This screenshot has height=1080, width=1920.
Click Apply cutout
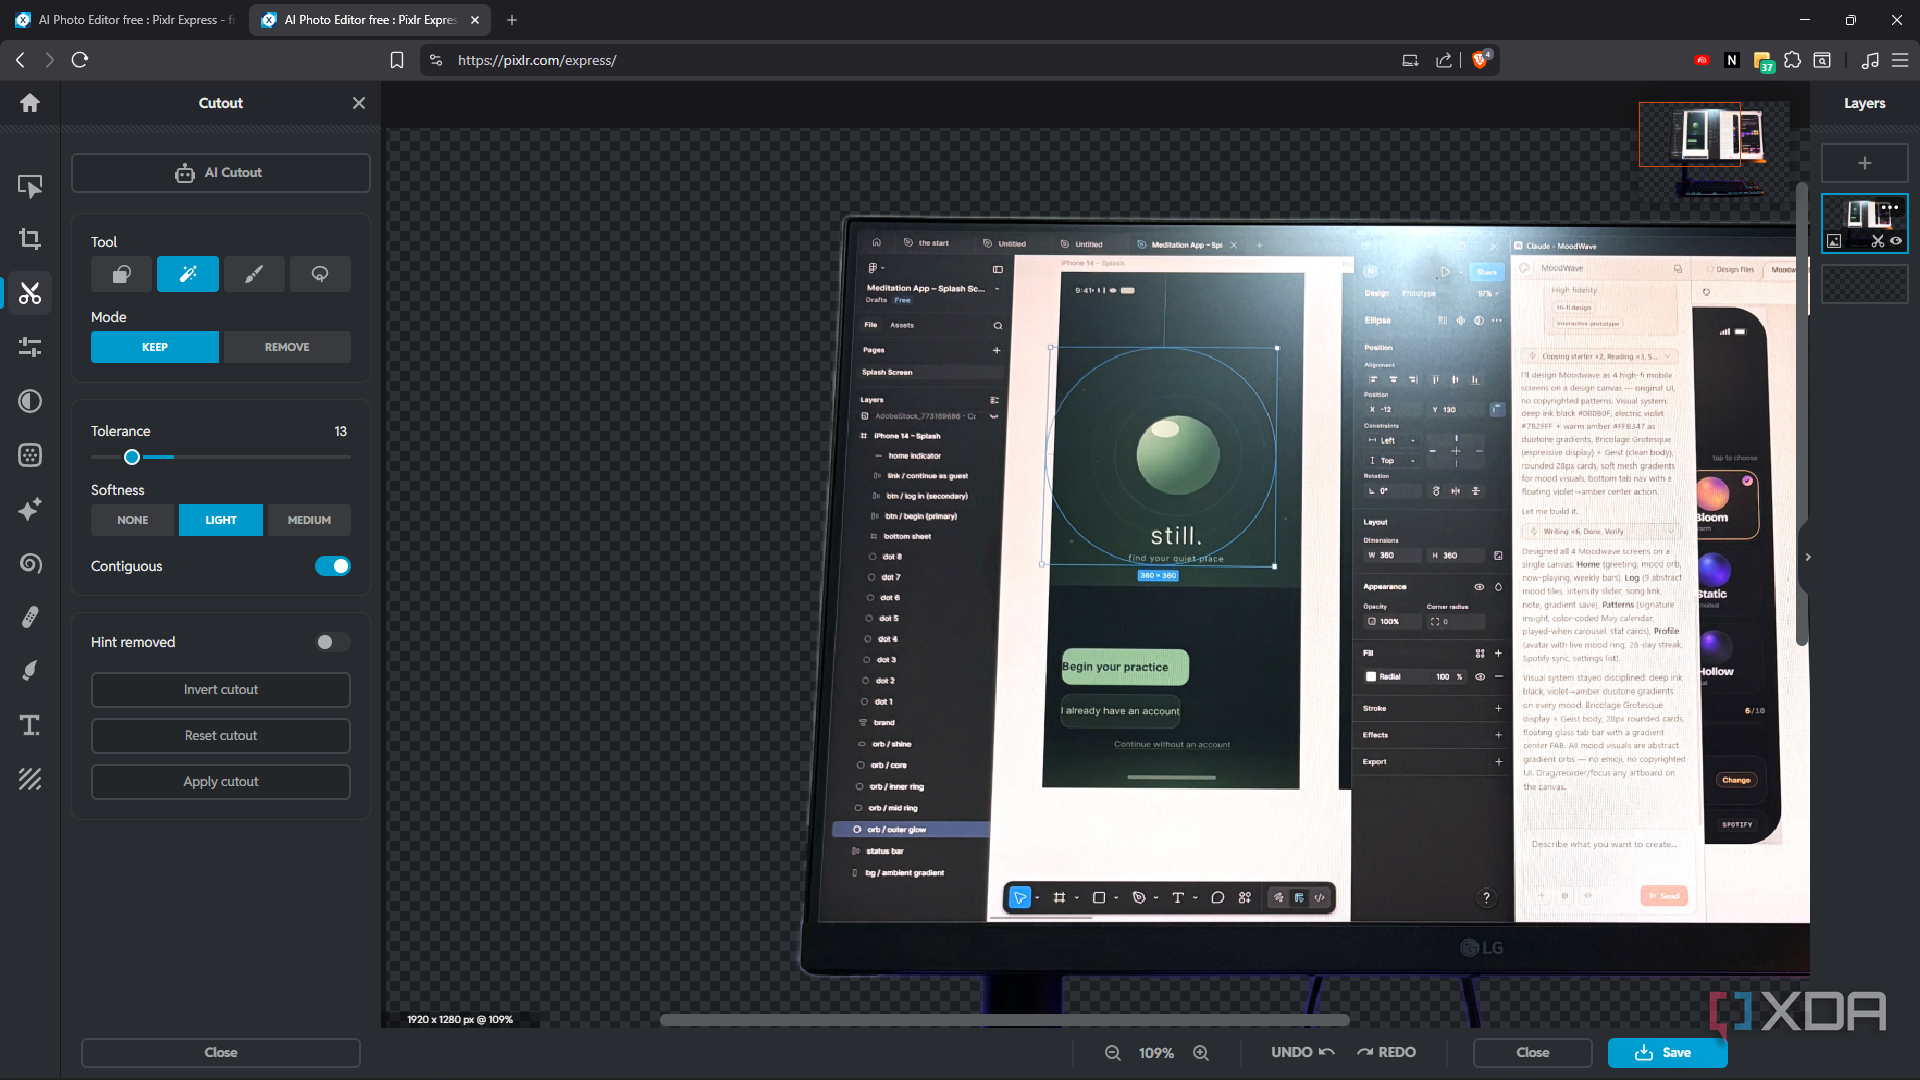click(221, 782)
